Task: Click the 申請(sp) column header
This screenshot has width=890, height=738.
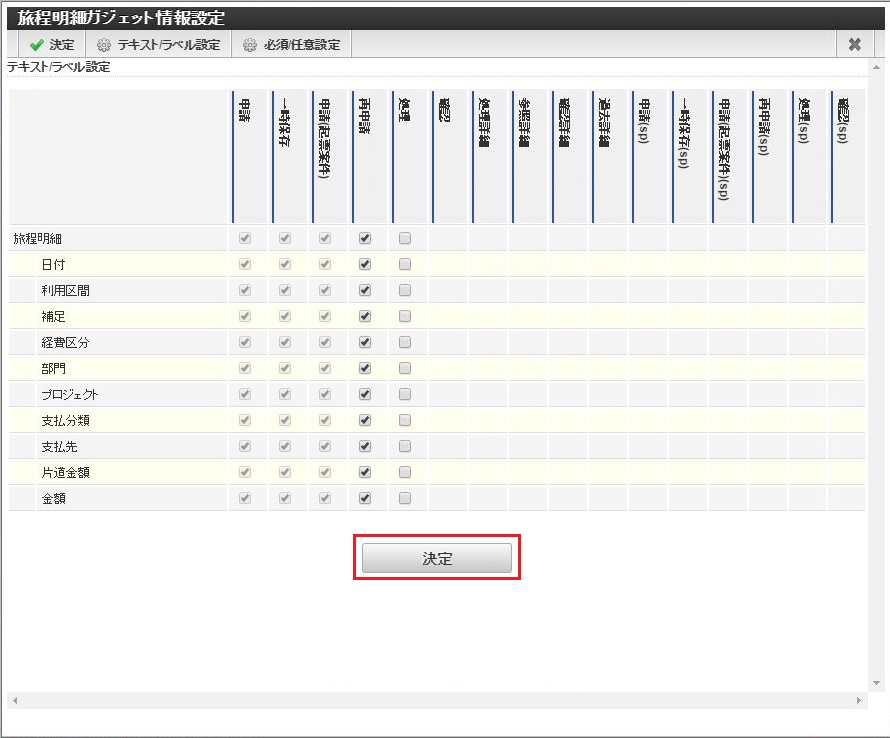Action: point(649,156)
